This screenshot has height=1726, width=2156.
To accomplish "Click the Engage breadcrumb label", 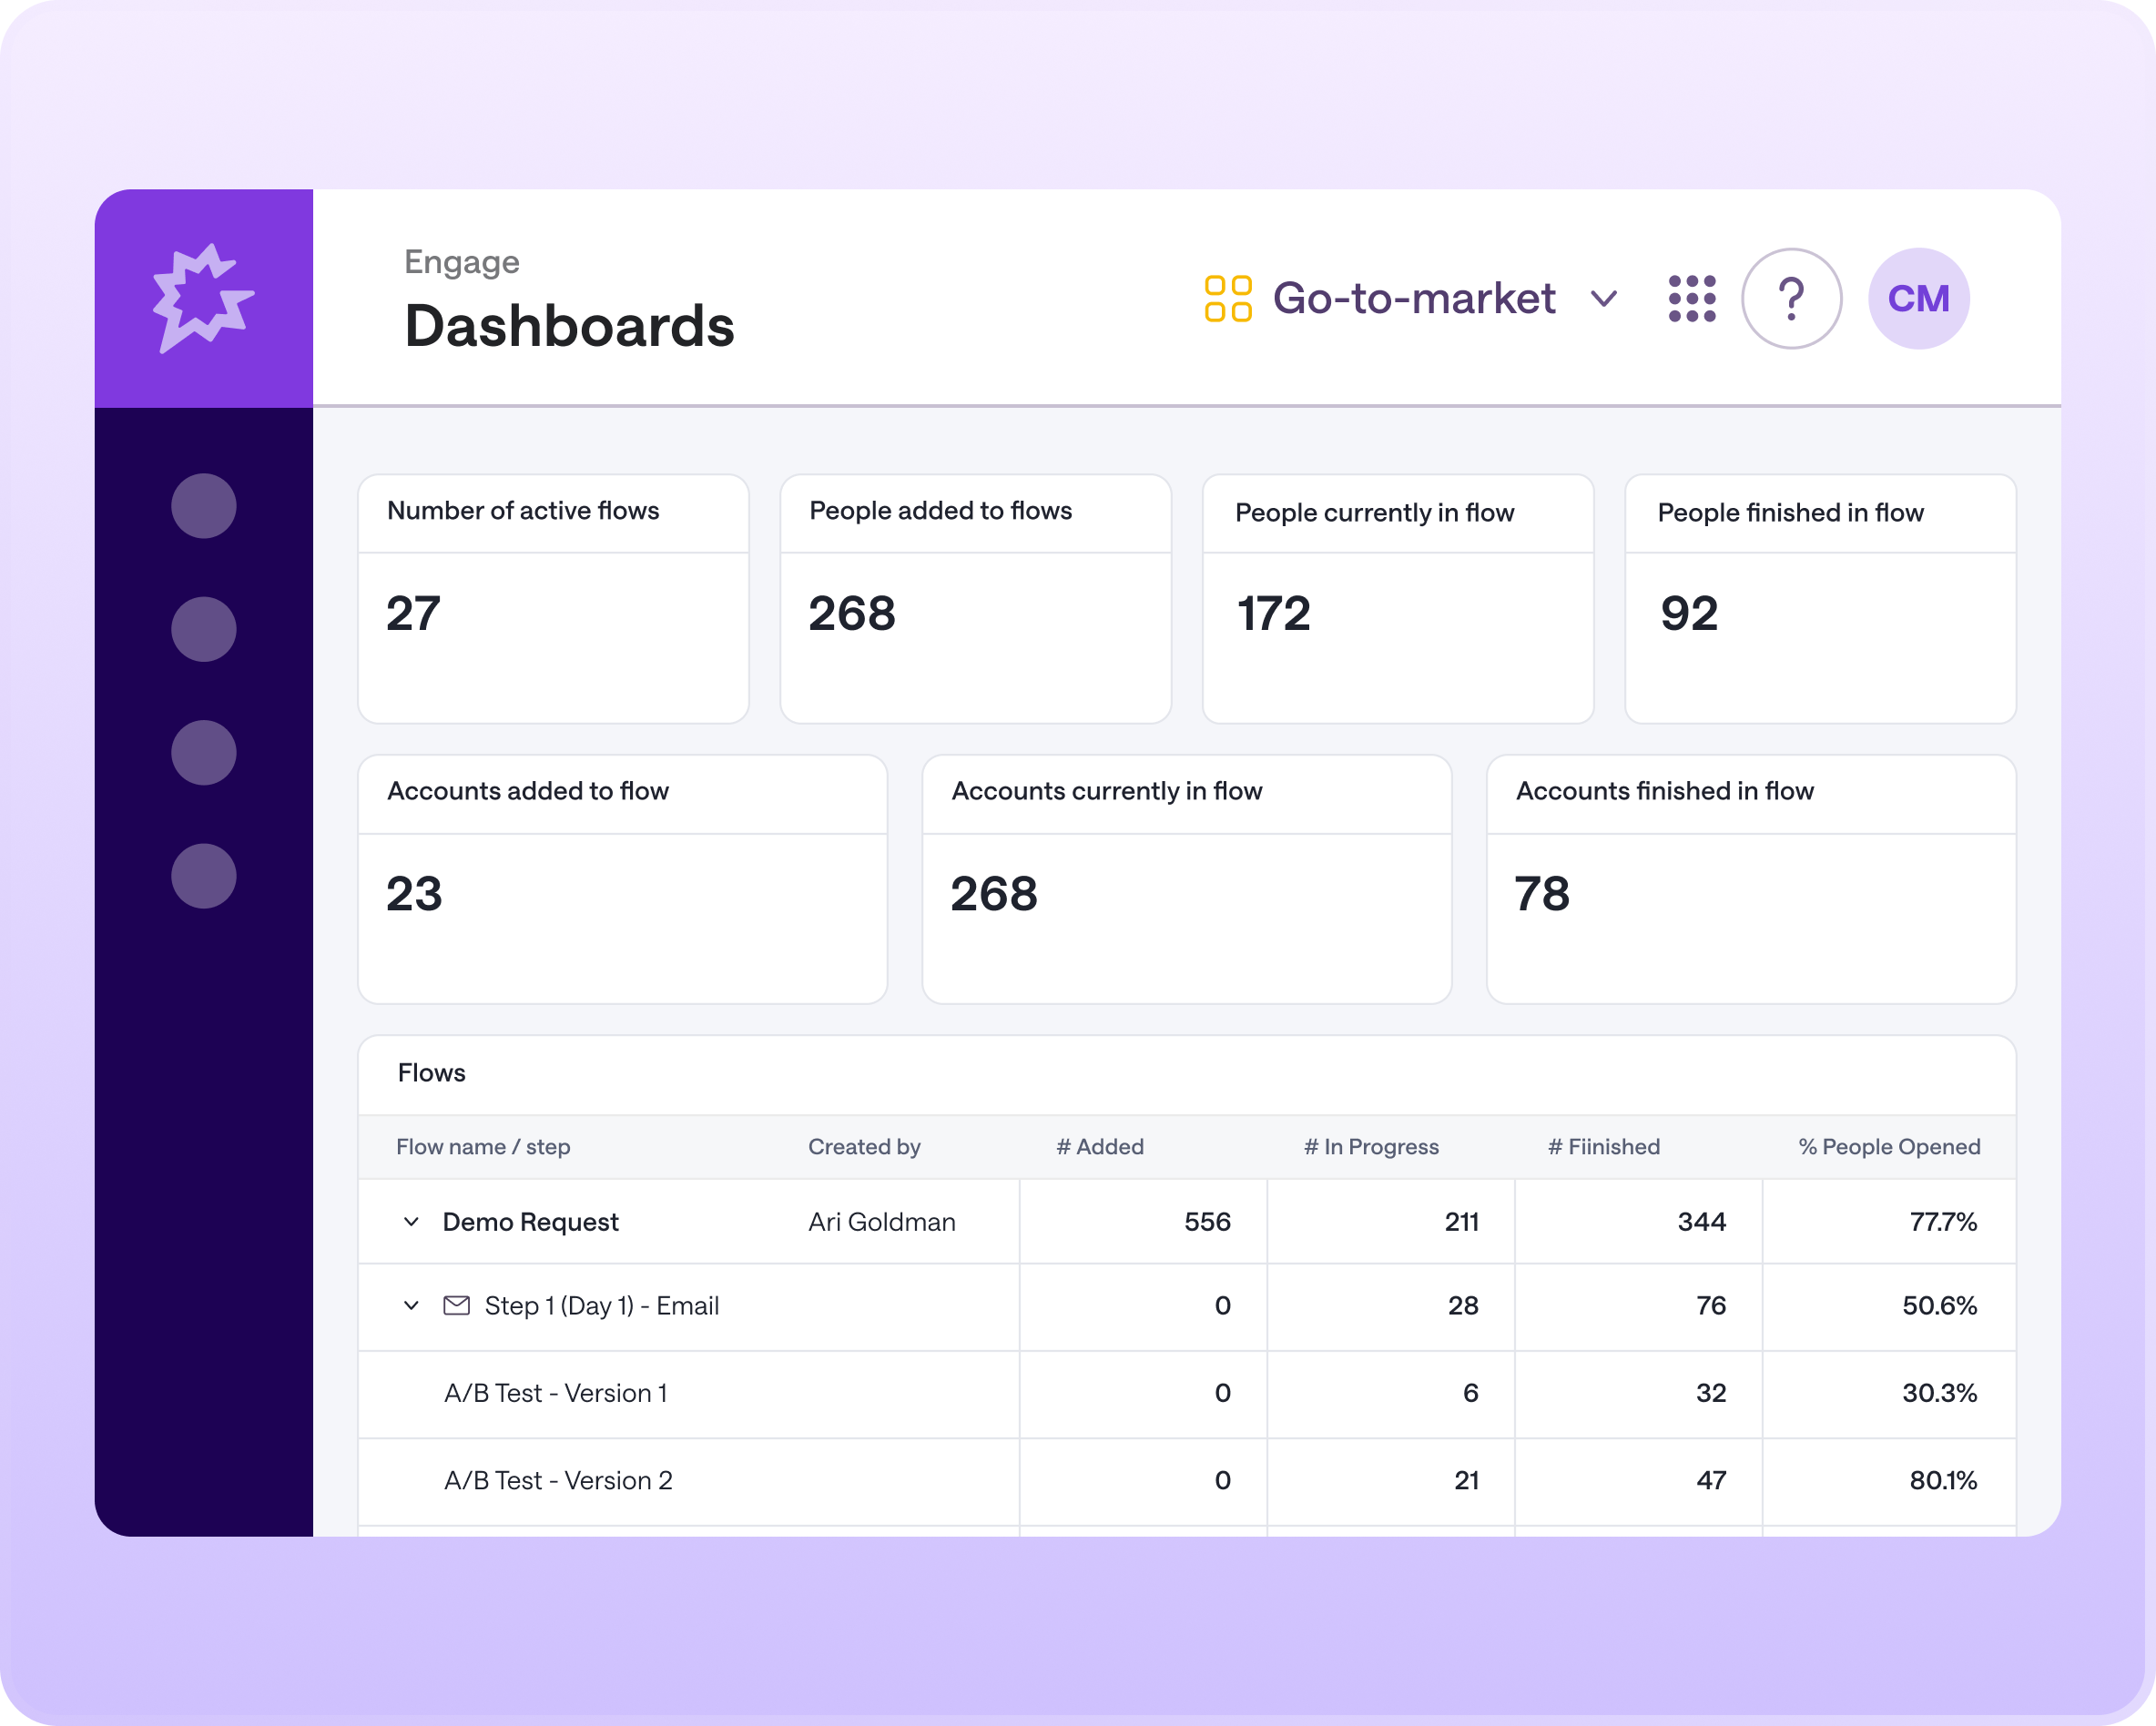I will (461, 262).
